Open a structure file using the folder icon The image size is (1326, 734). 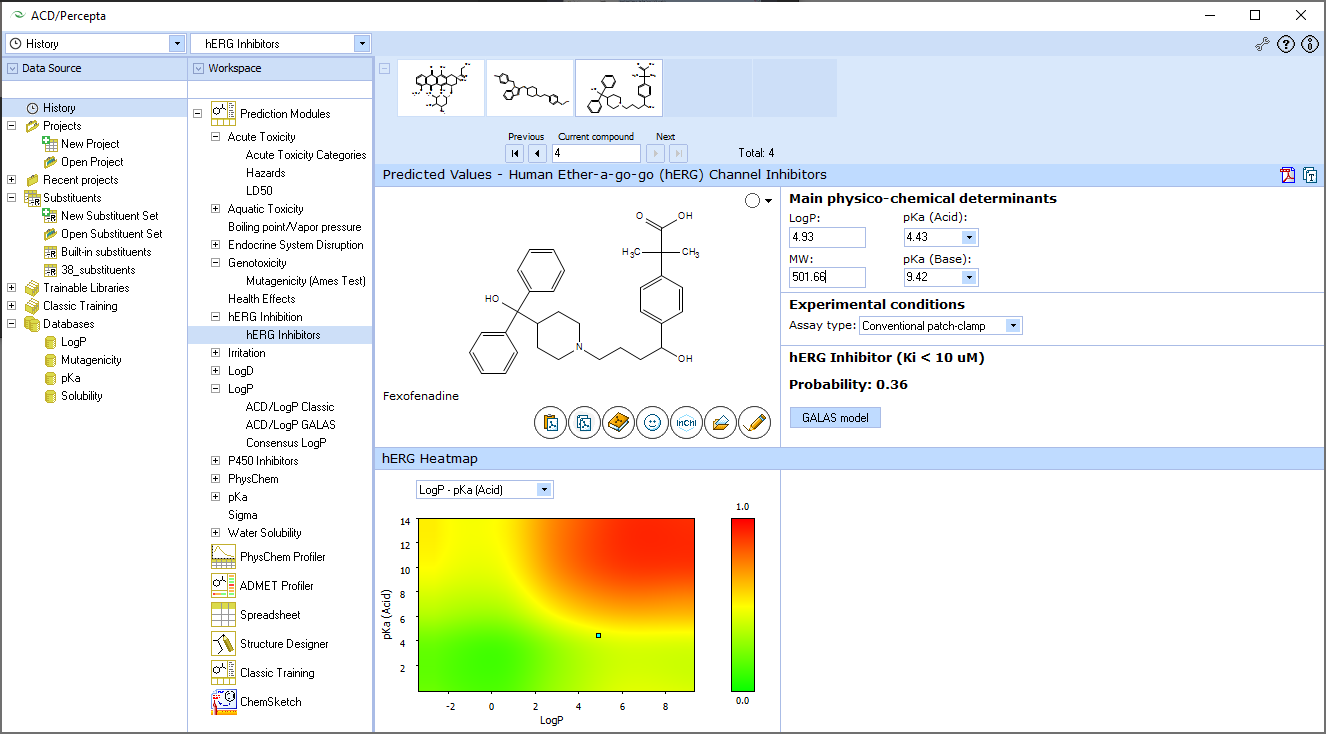(x=720, y=422)
